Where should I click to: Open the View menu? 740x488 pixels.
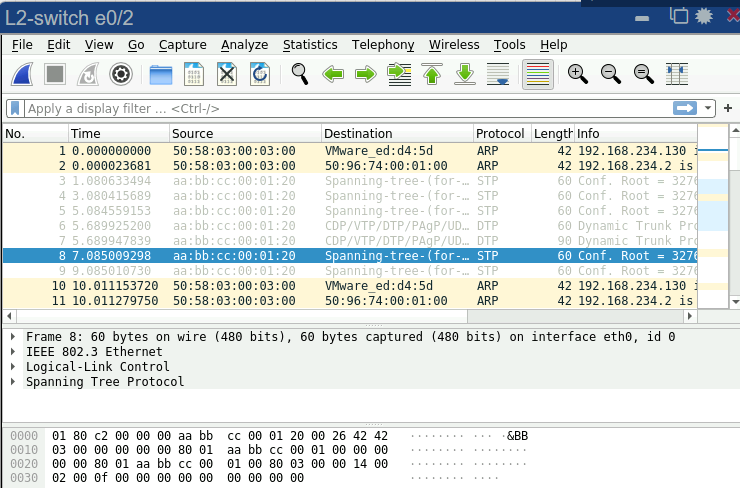[x=99, y=45]
